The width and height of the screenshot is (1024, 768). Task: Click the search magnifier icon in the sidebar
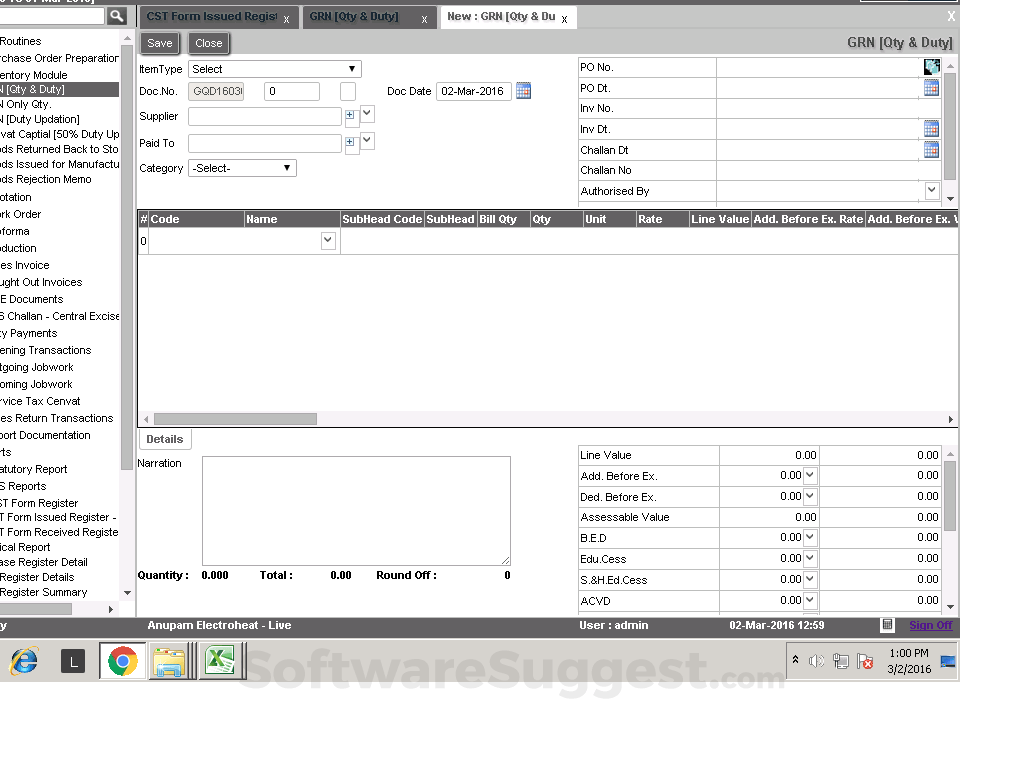(x=117, y=15)
